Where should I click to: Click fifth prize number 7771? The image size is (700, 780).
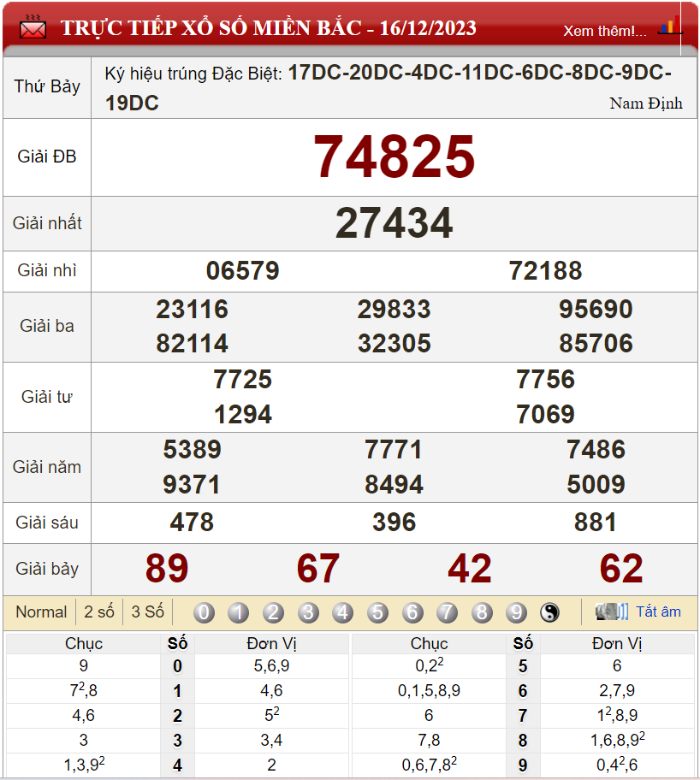point(394,450)
